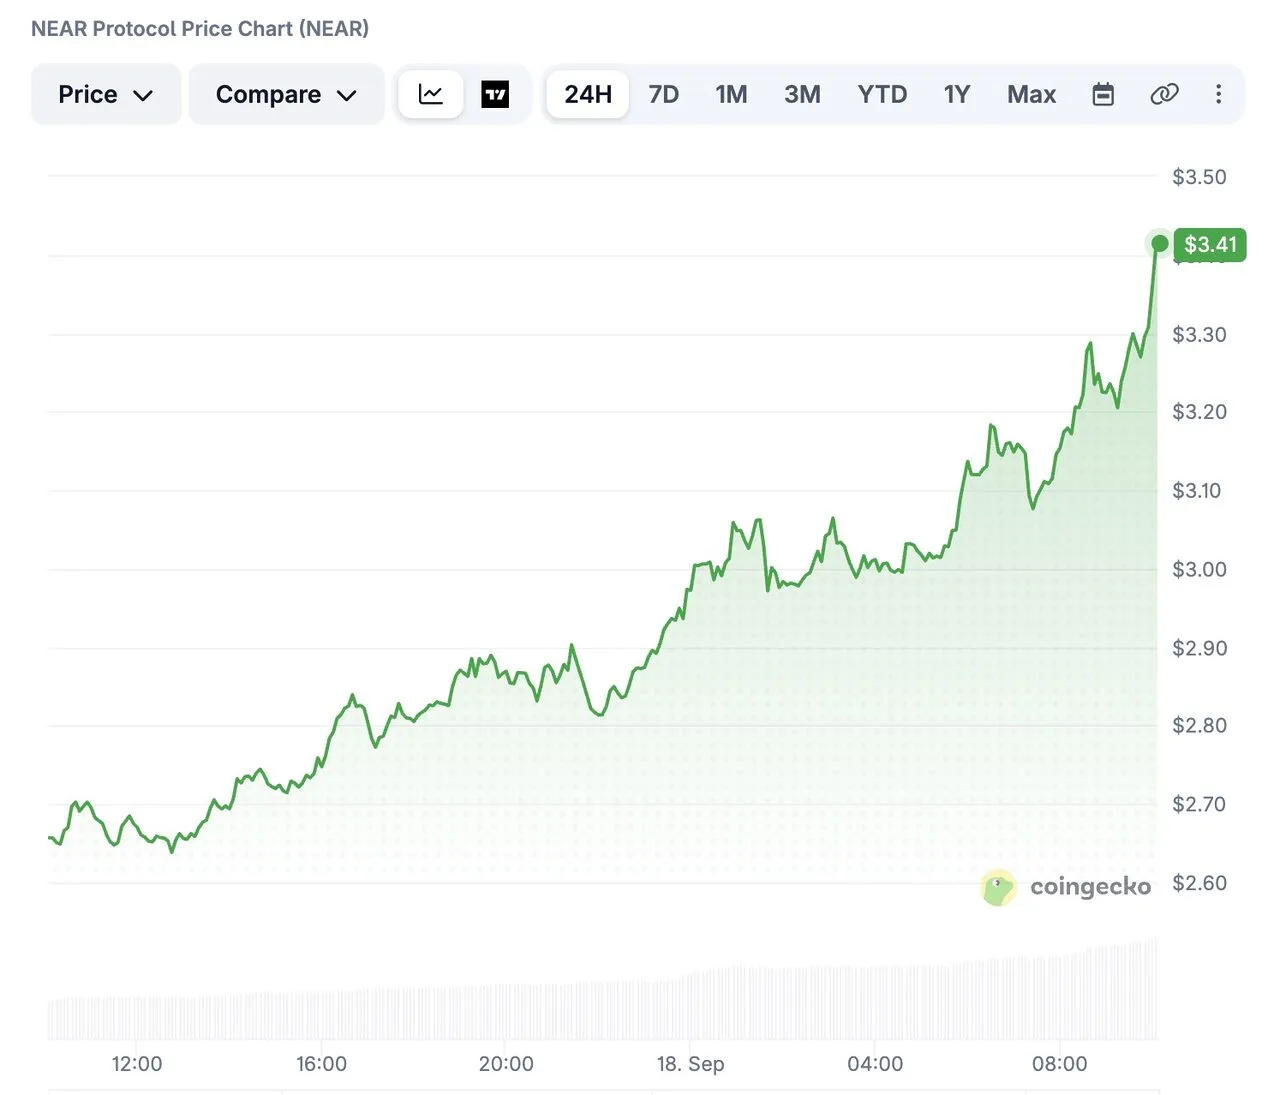1280x1095 pixels.
Task: Expand the Compare dropdown
Action: [287, 95]
